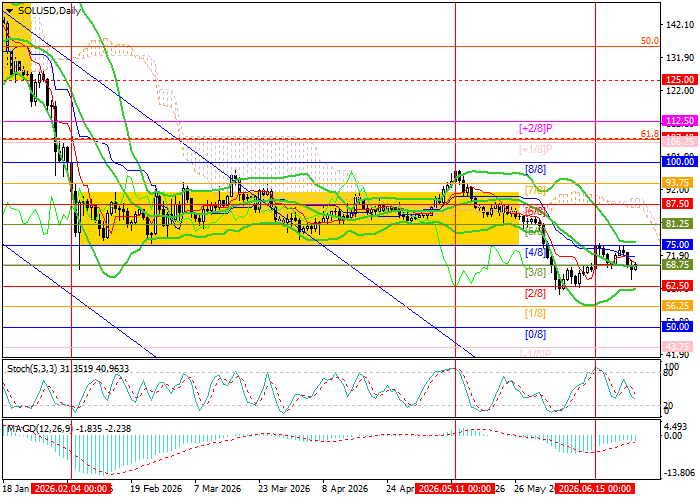Select the 2026.06.15 00:00 date marker

pos(596,489)
